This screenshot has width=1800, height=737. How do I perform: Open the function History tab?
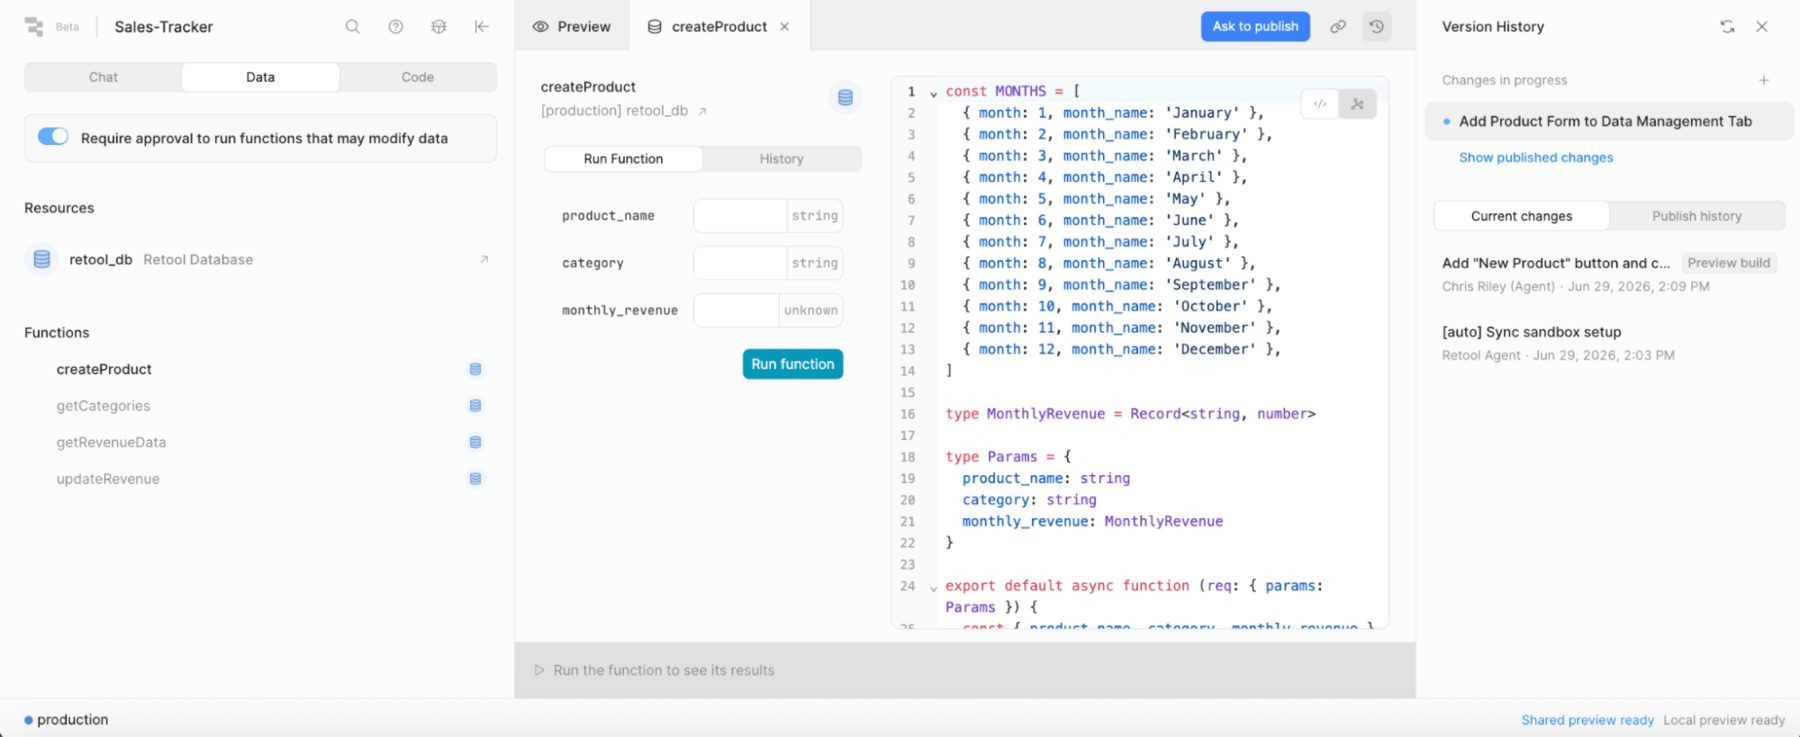click(781, 159)
